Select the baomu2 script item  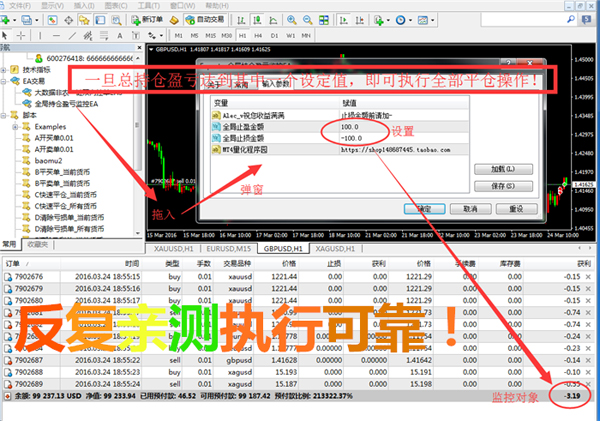pyautogui.click(x=48, y=161)
